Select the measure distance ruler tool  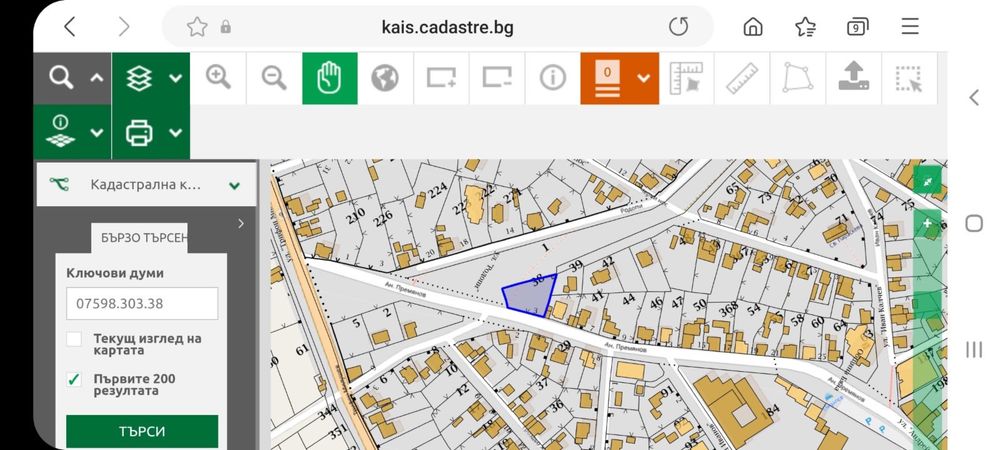742,78
